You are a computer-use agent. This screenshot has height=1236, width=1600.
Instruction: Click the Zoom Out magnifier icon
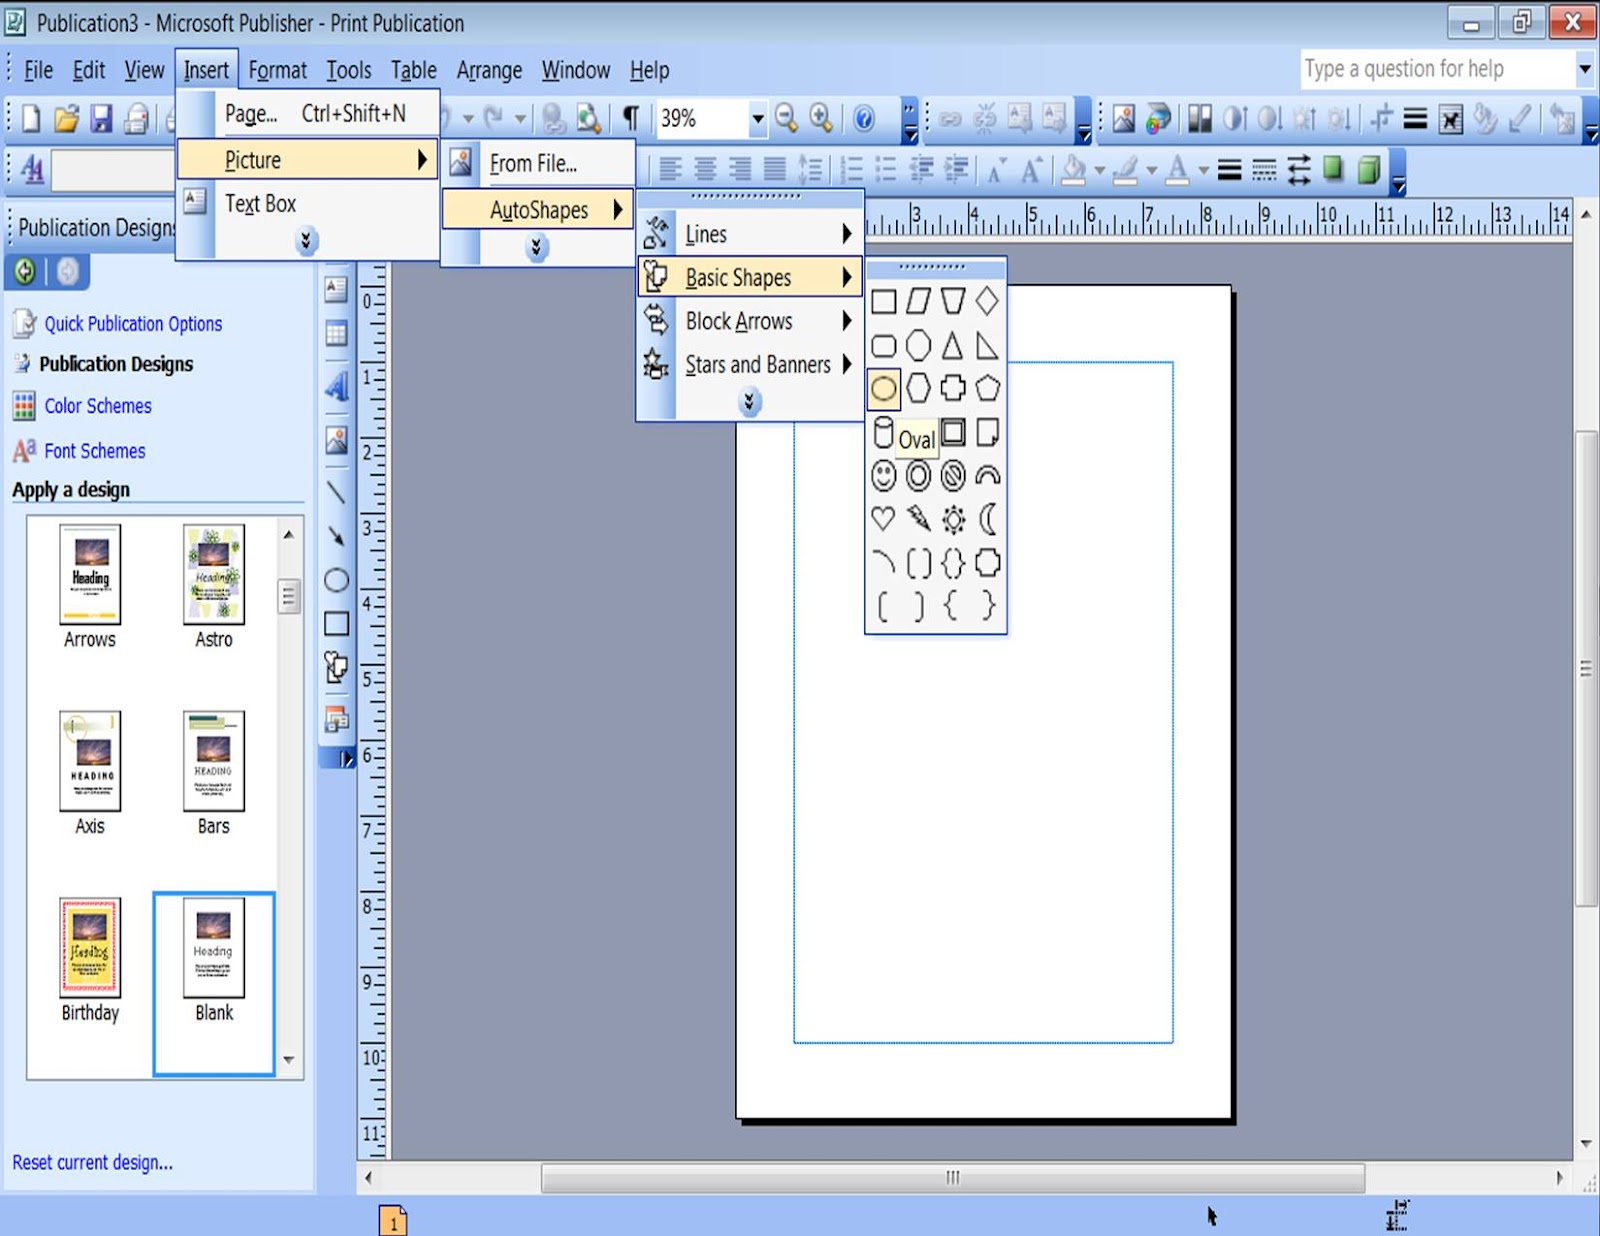coord(787,119)
